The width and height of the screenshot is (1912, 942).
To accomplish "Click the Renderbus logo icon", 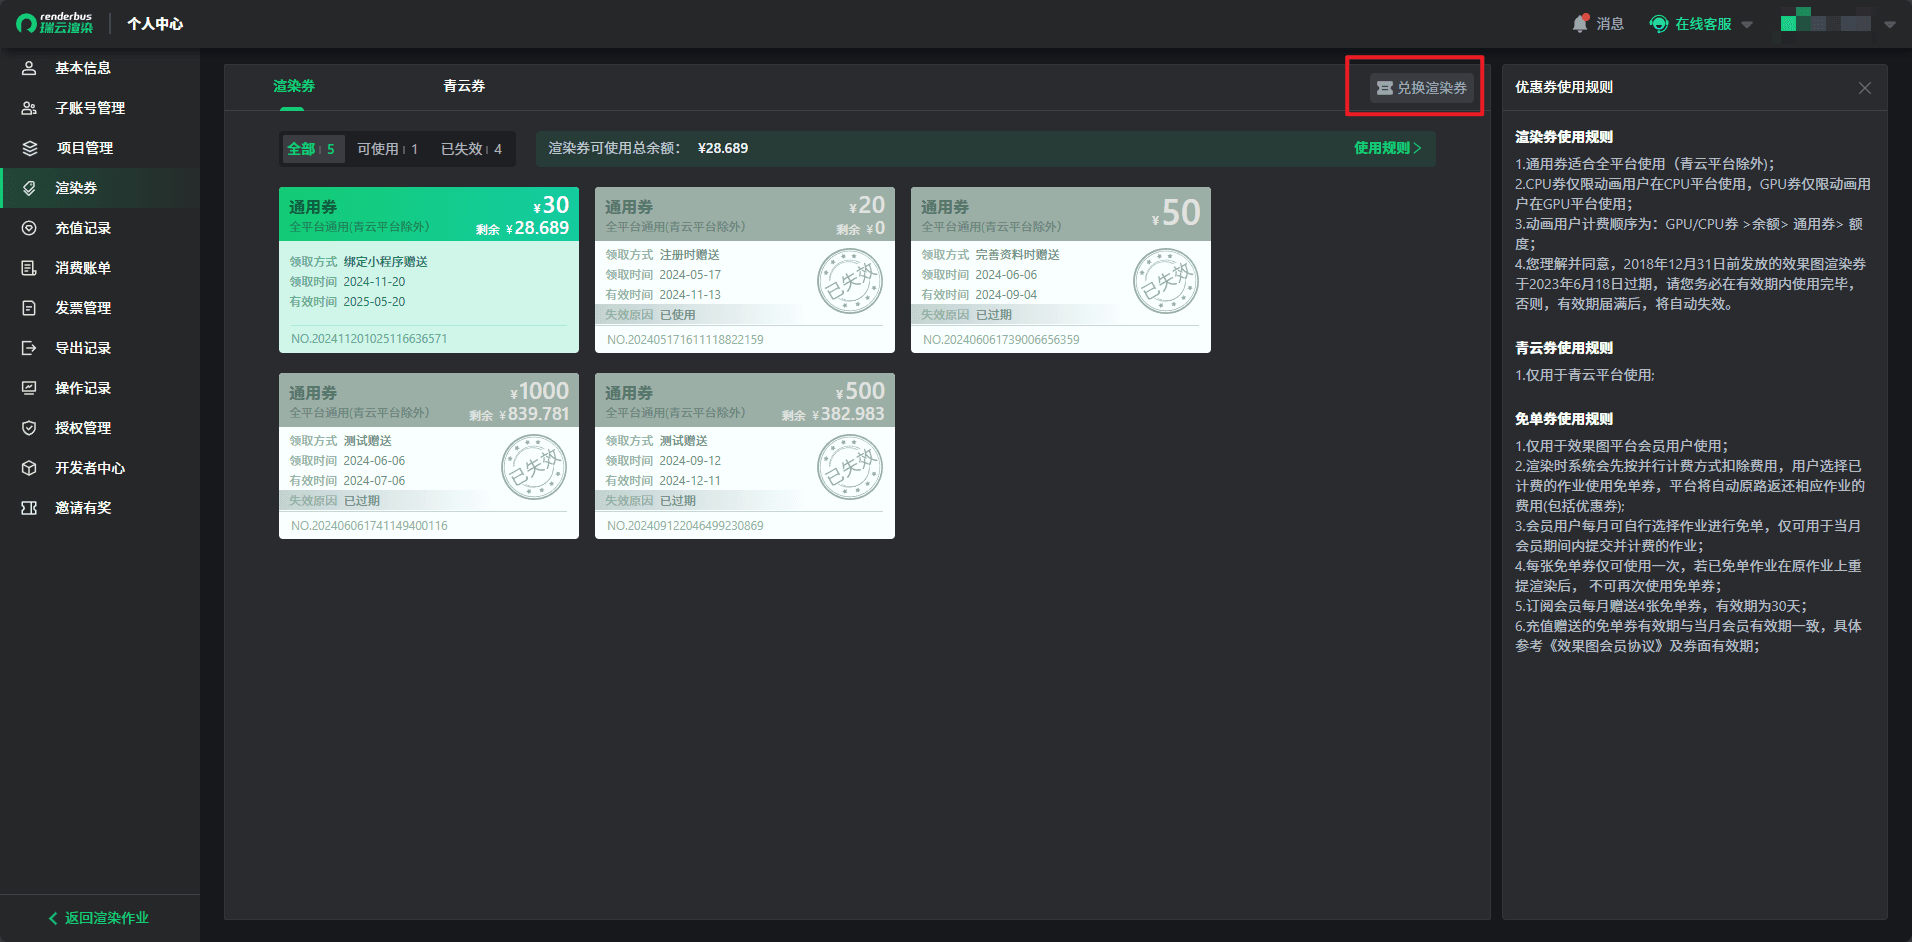I will (x=27, y=23).
